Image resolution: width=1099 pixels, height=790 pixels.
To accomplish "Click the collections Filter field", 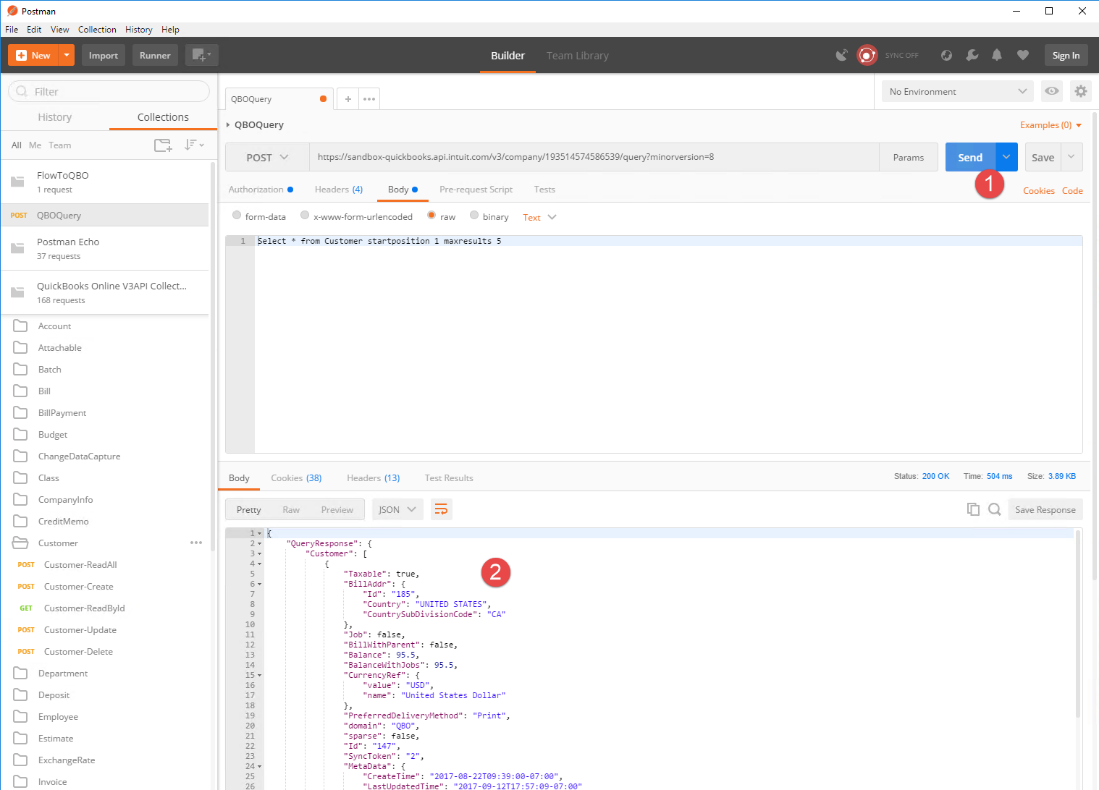I will click(109, 91).
